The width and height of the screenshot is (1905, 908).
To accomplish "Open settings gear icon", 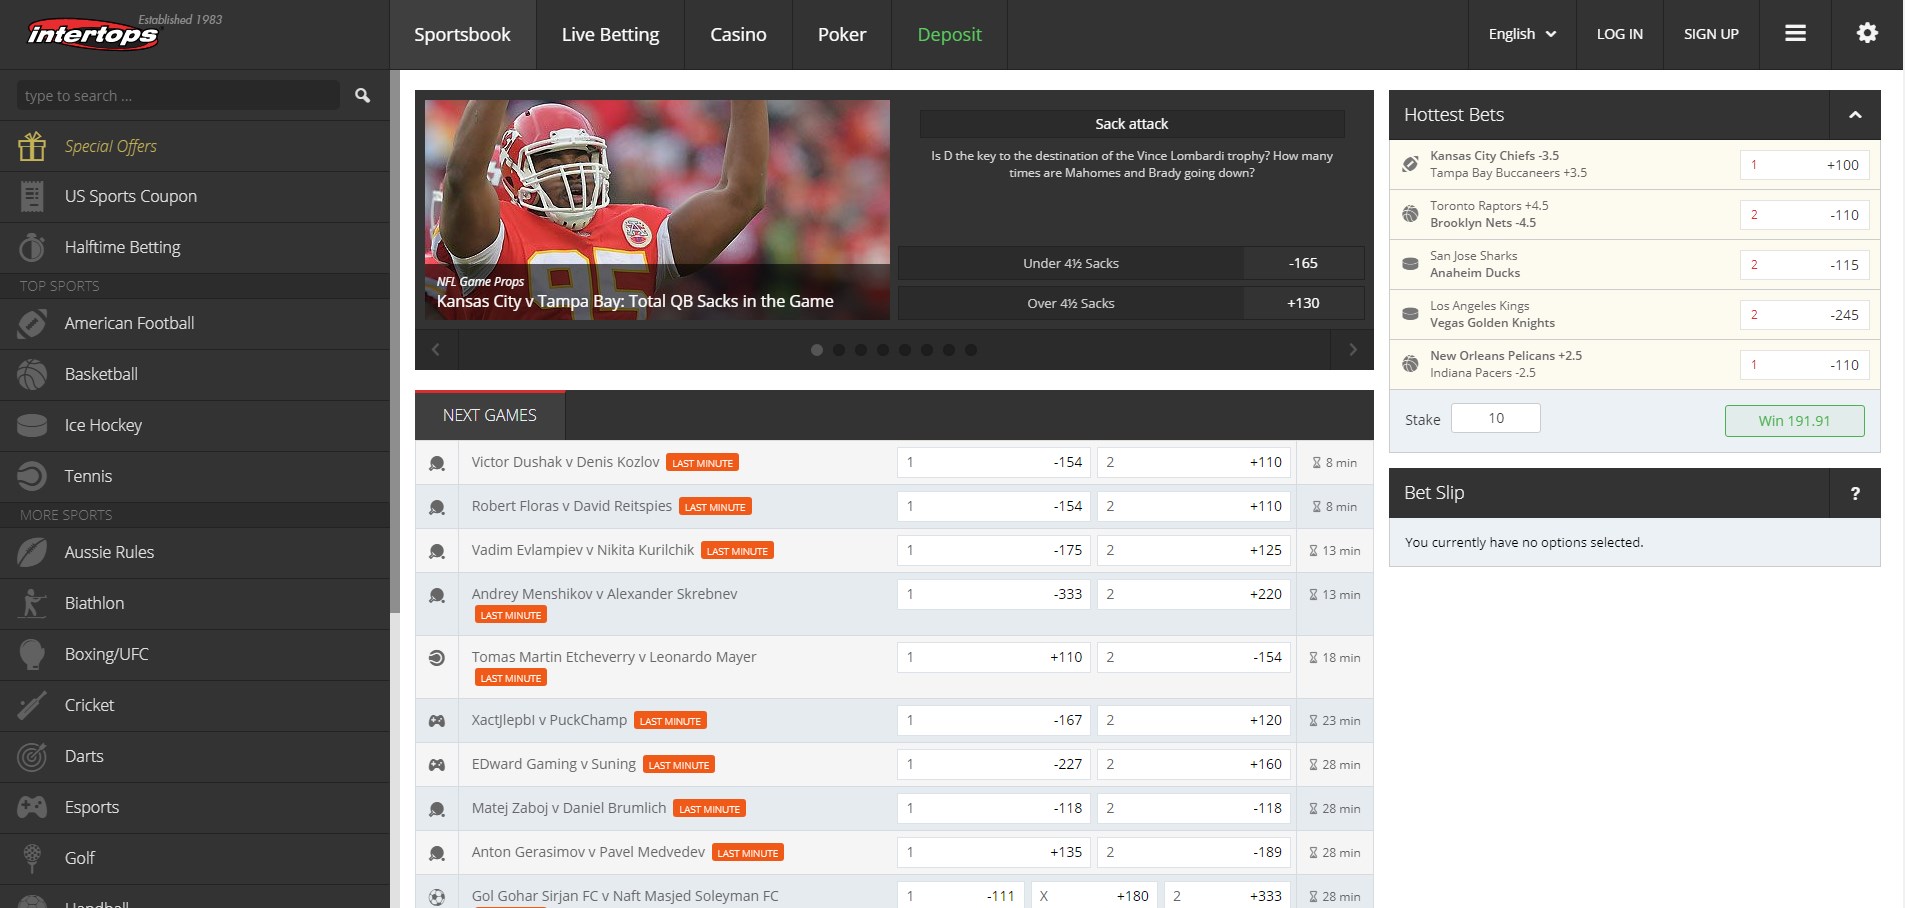I will 1867,33.
